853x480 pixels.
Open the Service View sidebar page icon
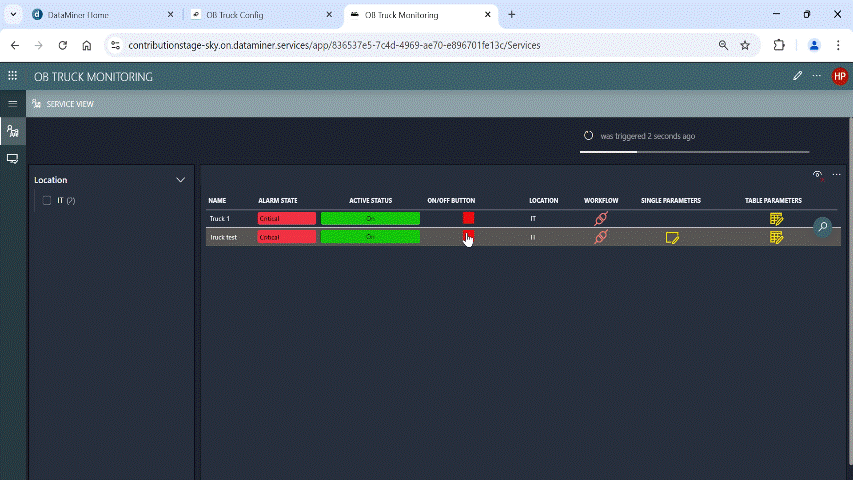[13, 131]
